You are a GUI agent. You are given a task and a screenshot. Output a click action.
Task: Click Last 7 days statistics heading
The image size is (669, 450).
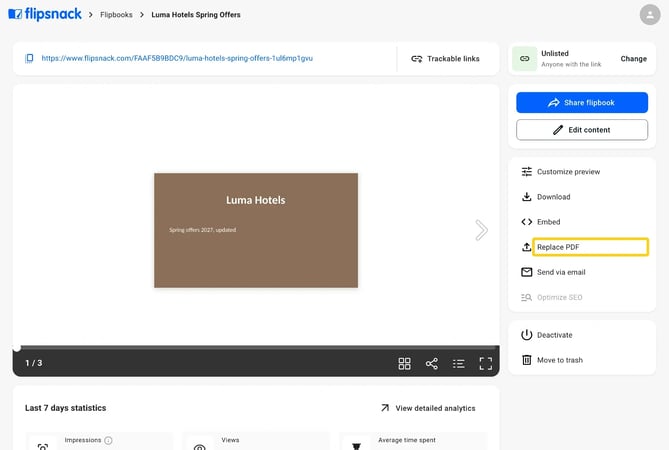65,408
